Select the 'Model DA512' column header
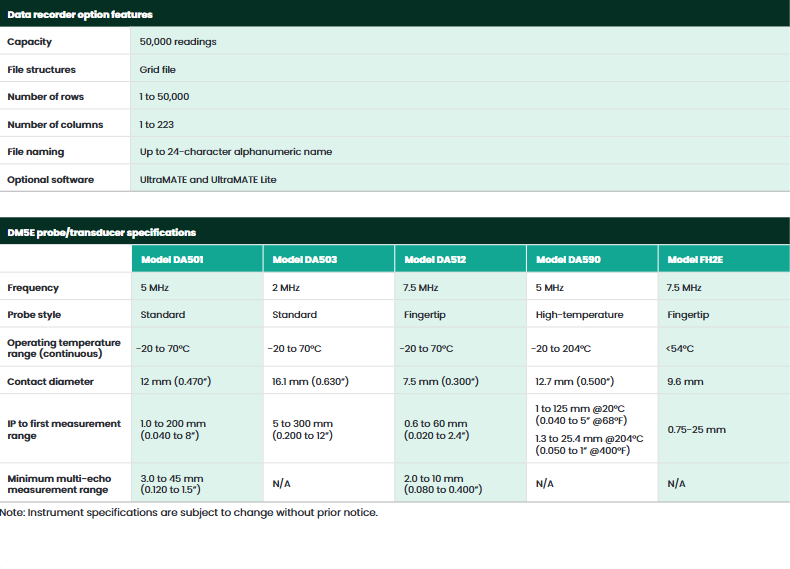This screenshot has height=569, width=790. point(435,259)
